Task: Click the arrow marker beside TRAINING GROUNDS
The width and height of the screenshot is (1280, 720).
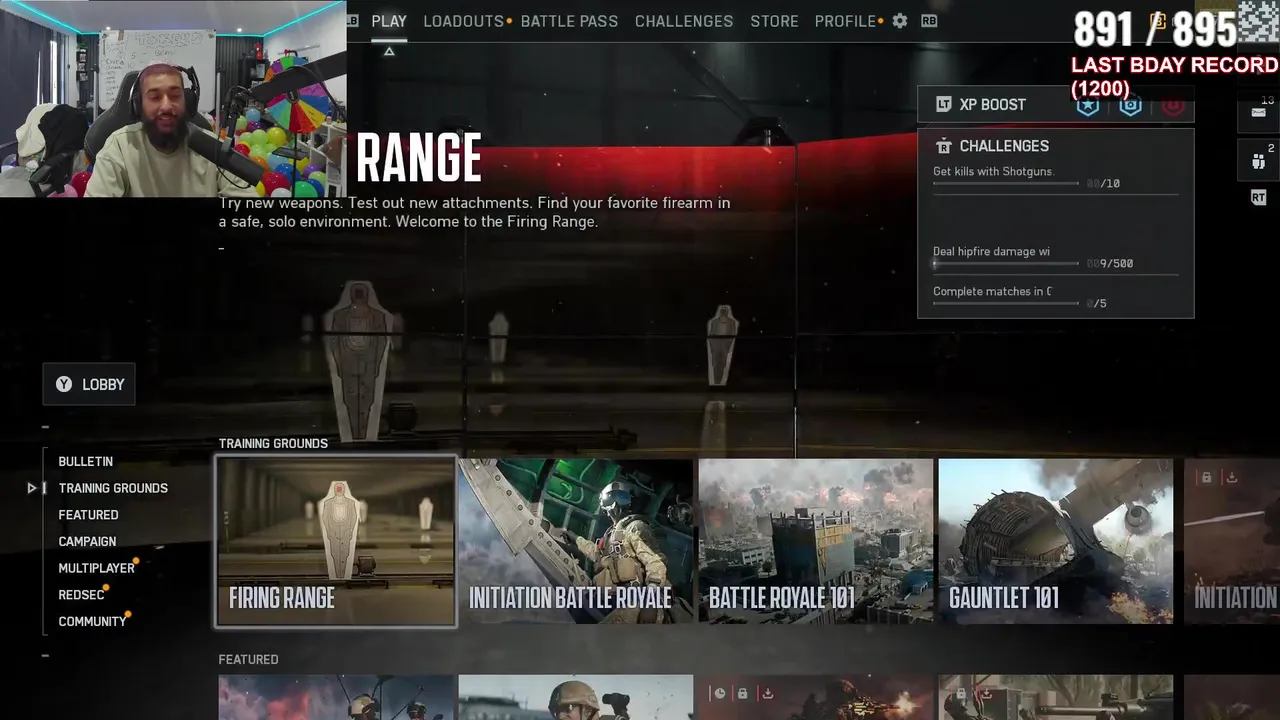Action: pyautogui.click(x=32, y=488)
